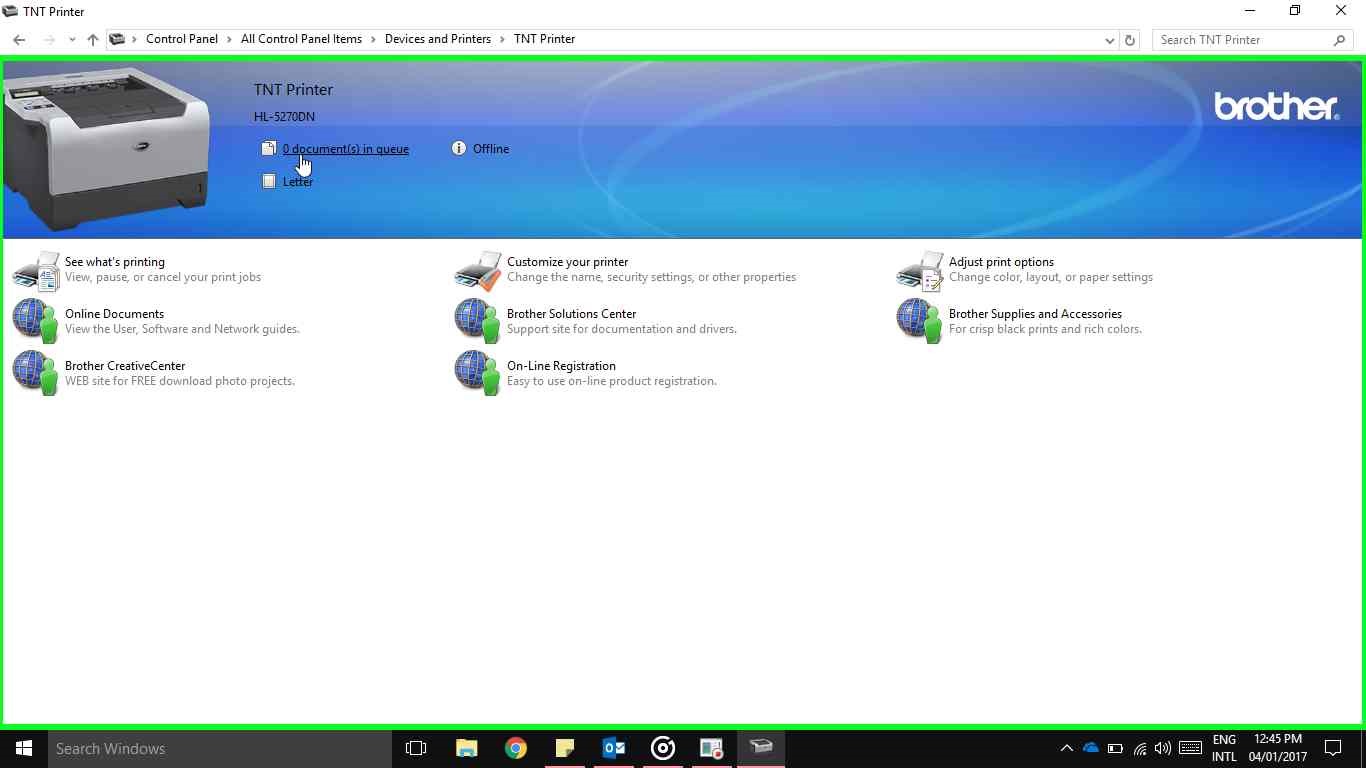Click the Offline status text
This screenshot has width=1366, height=768.
(491, 149)
